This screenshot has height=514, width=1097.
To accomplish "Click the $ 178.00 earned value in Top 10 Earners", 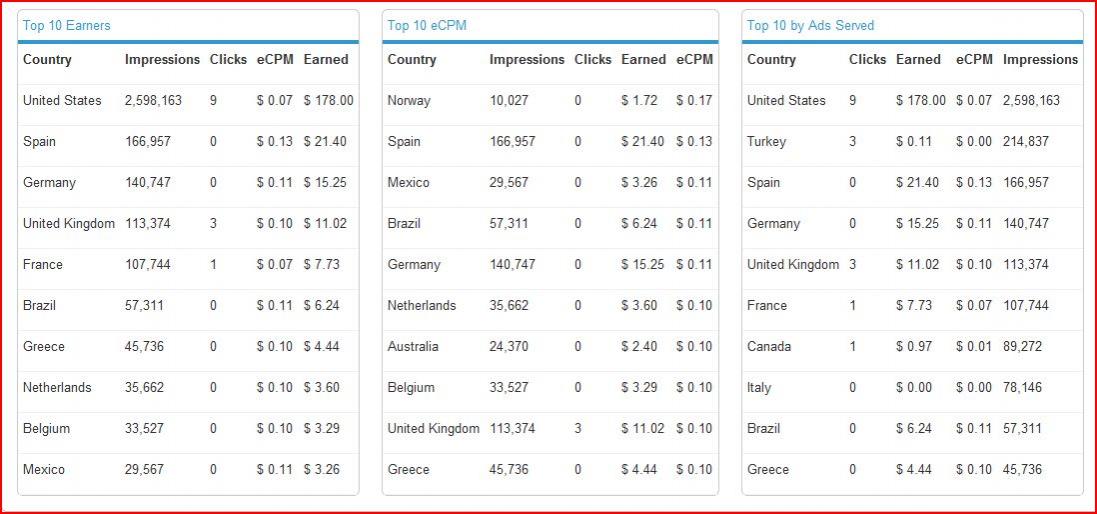I will click(x=328, y=100).
